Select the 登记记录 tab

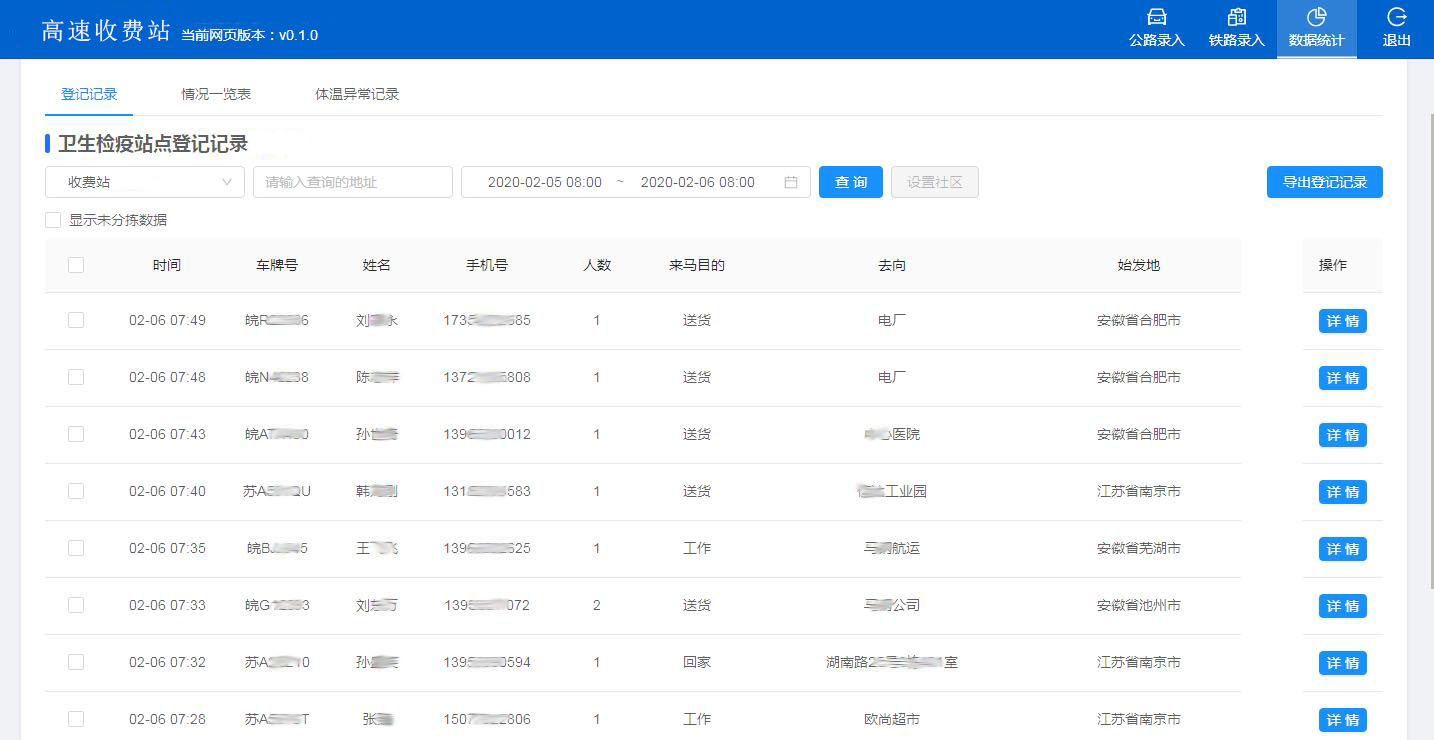pyautogui.click(x=89, y=94)
